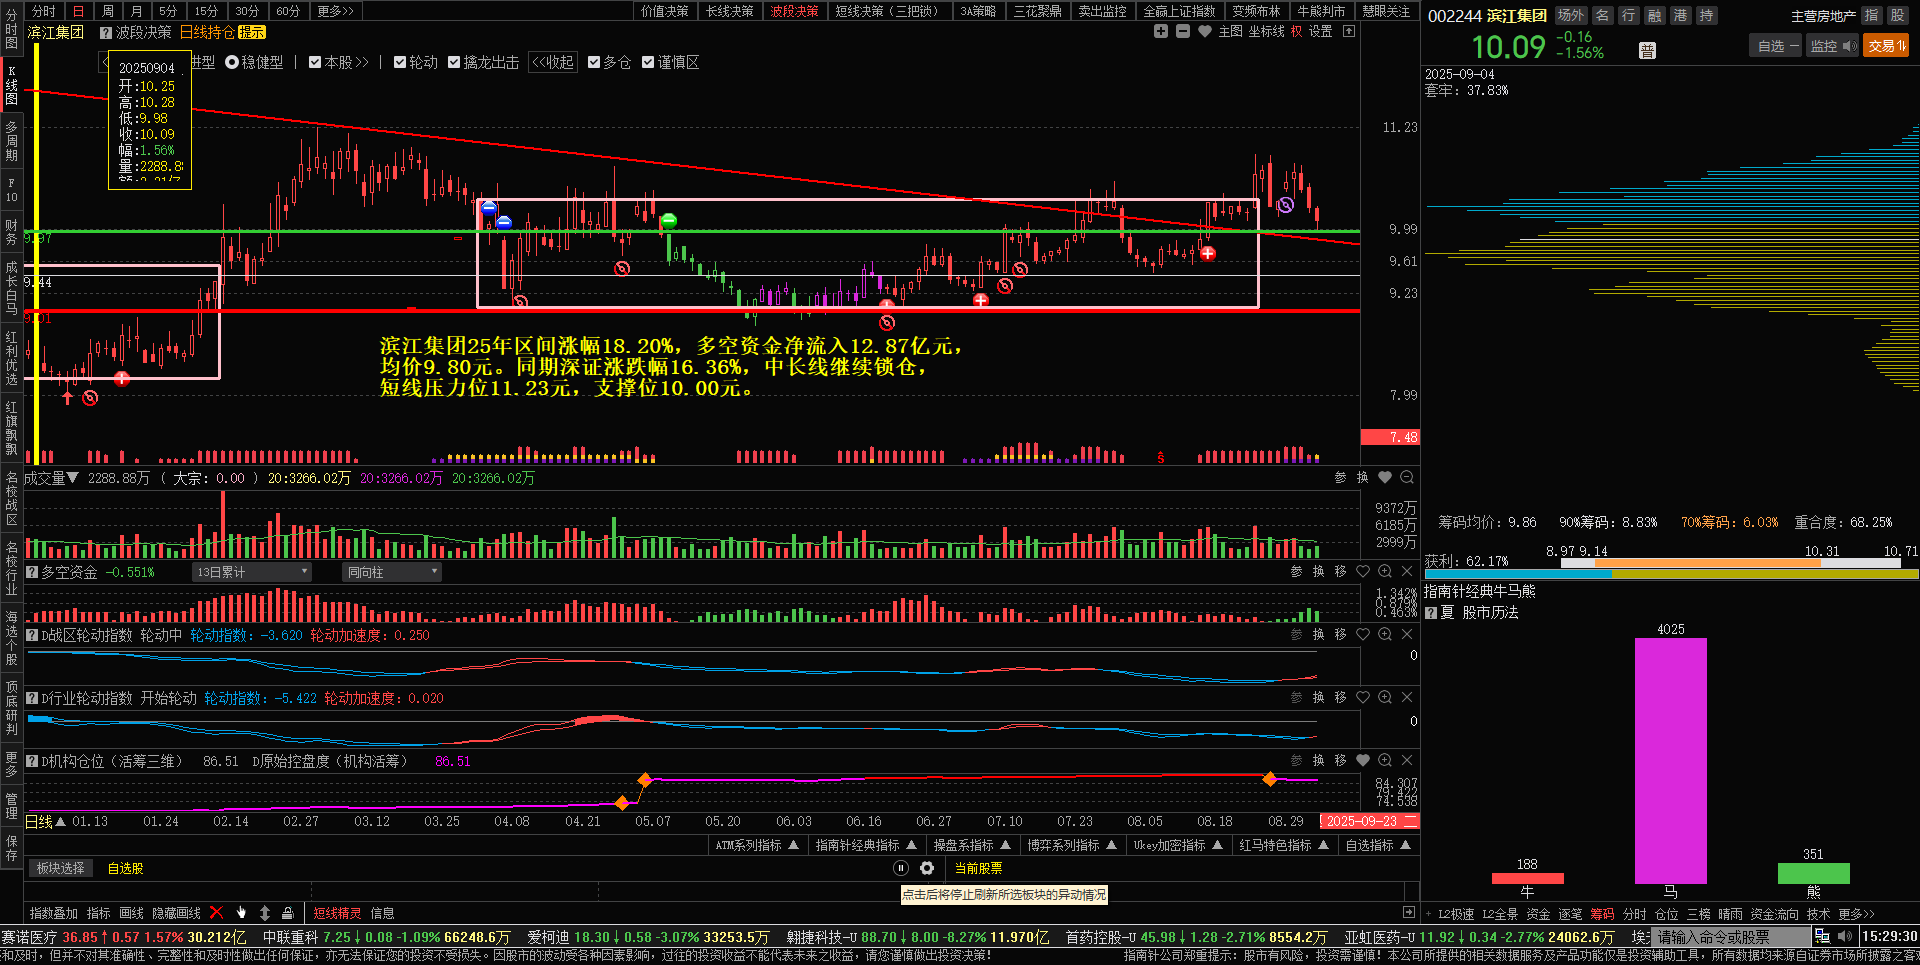Click the filled heart icon on D机构仓位 panel

tap(1363, 760)
